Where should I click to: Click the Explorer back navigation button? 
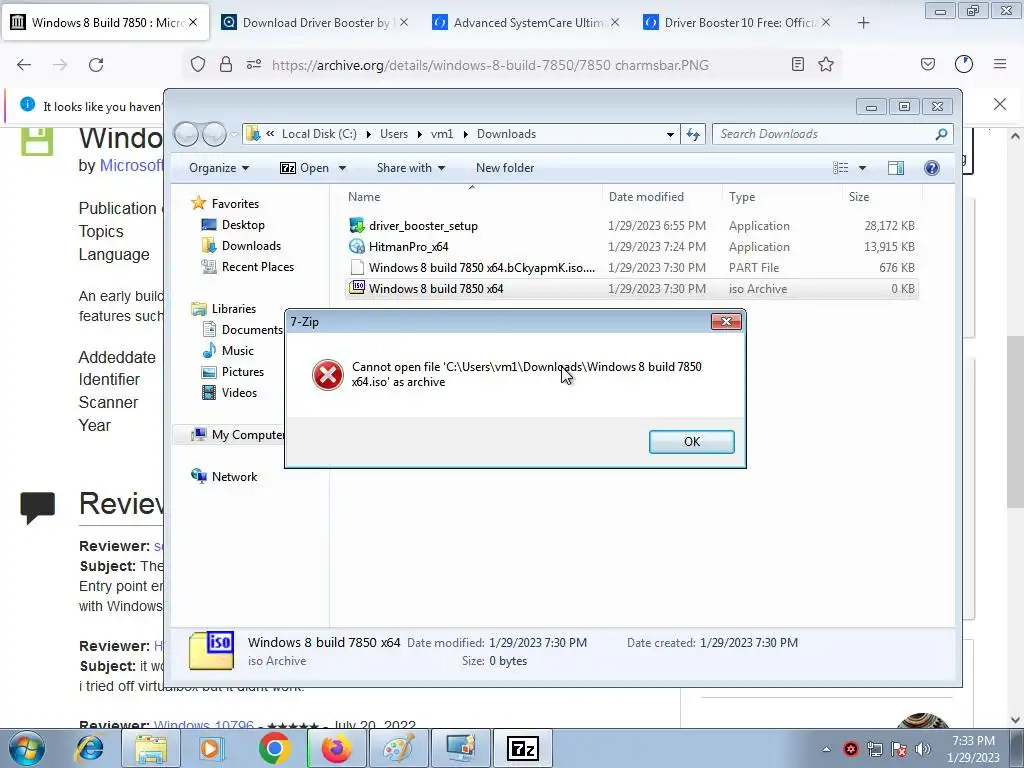click(x=186, y=134)
